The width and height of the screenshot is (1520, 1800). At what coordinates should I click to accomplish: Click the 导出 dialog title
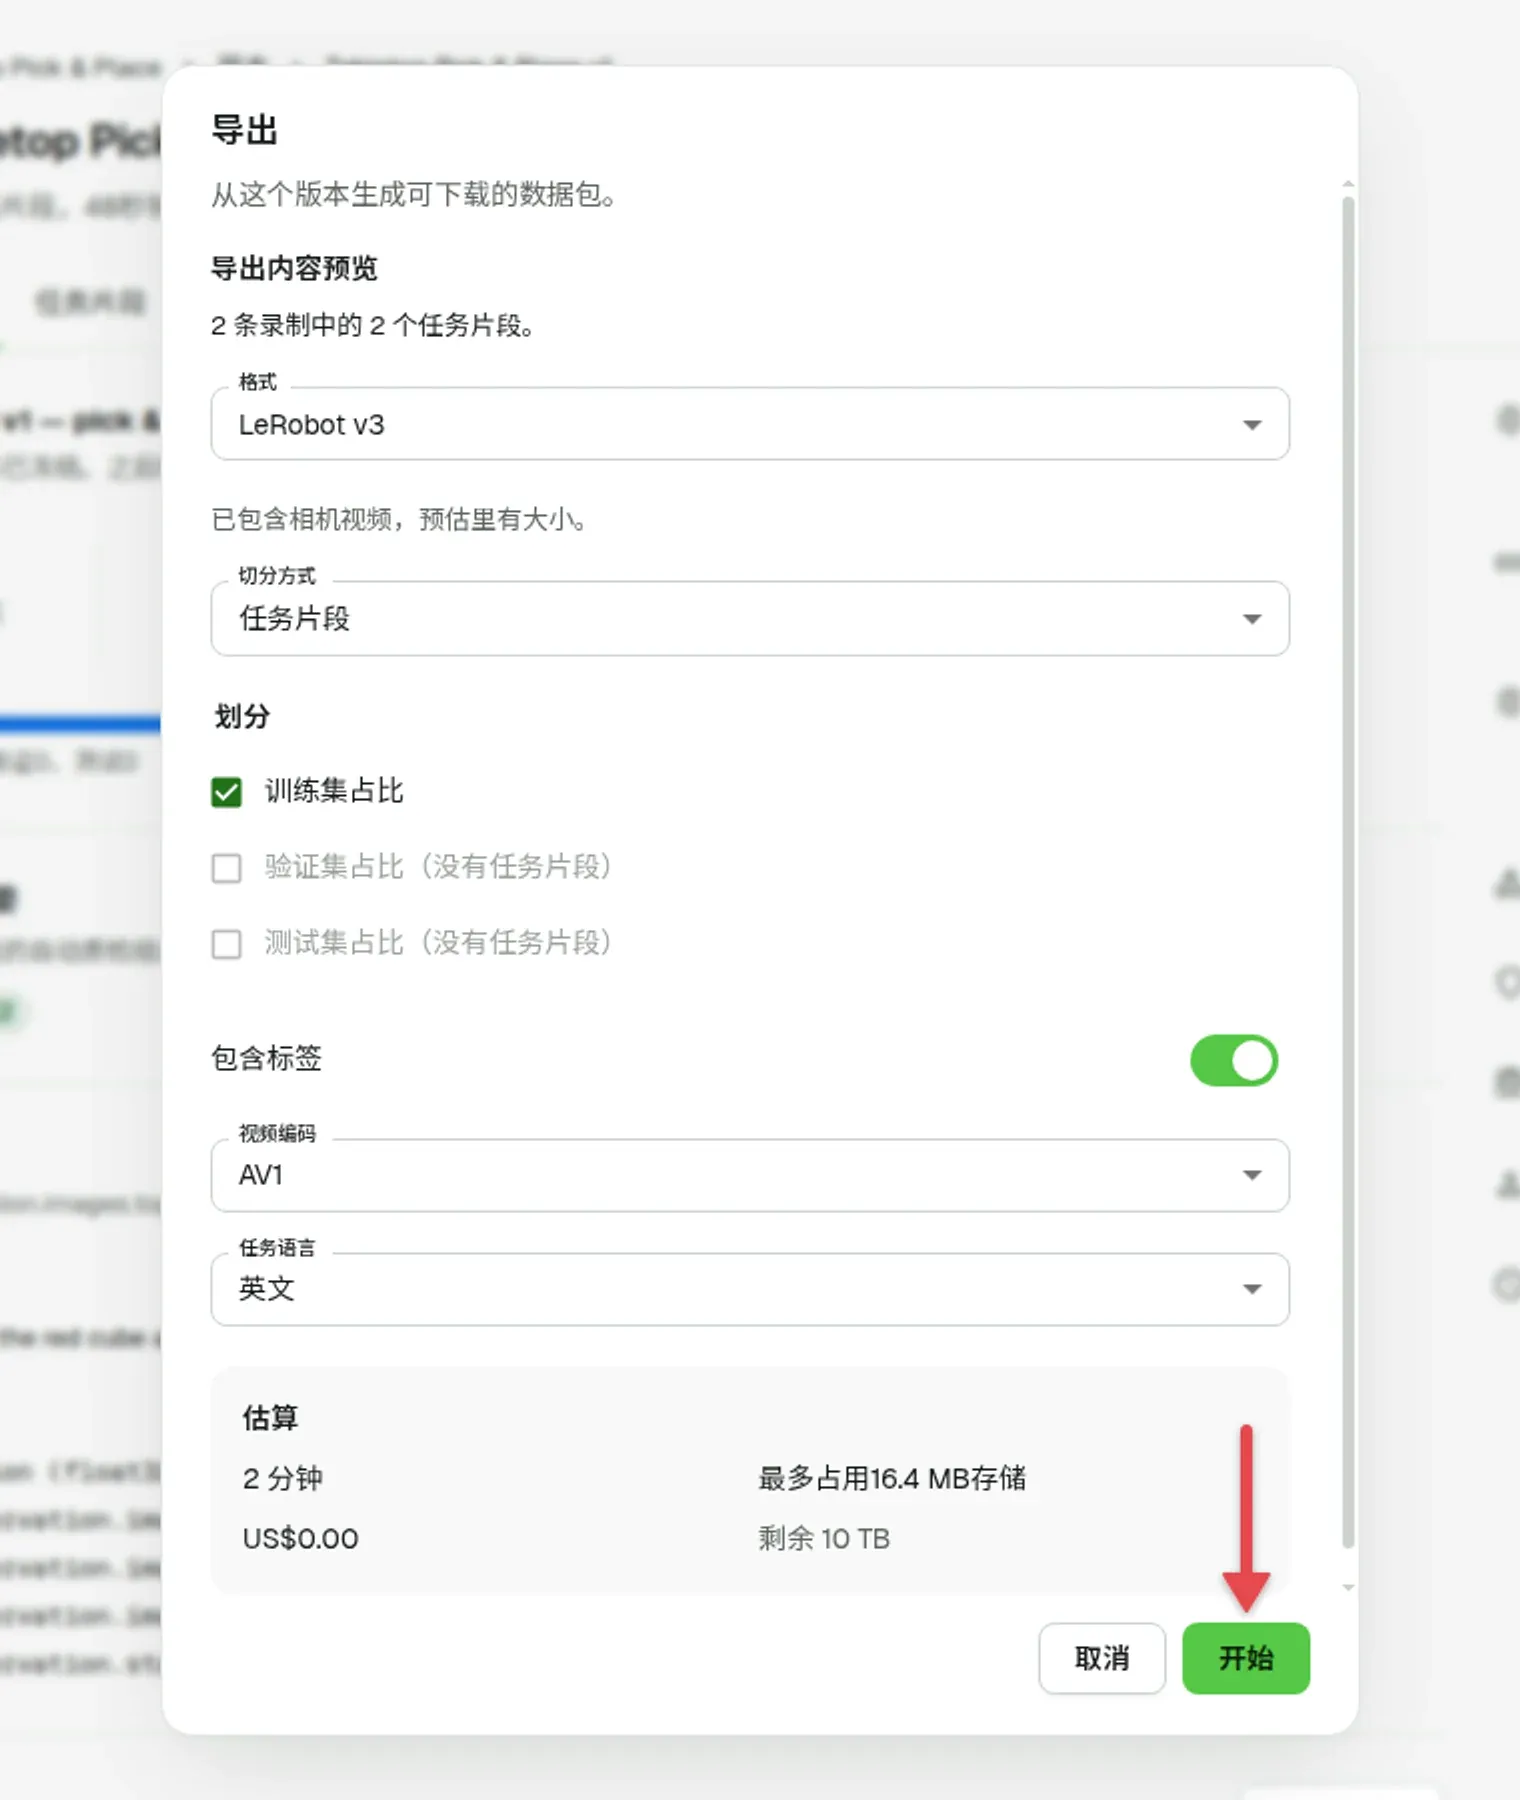(x=244, y=130)
